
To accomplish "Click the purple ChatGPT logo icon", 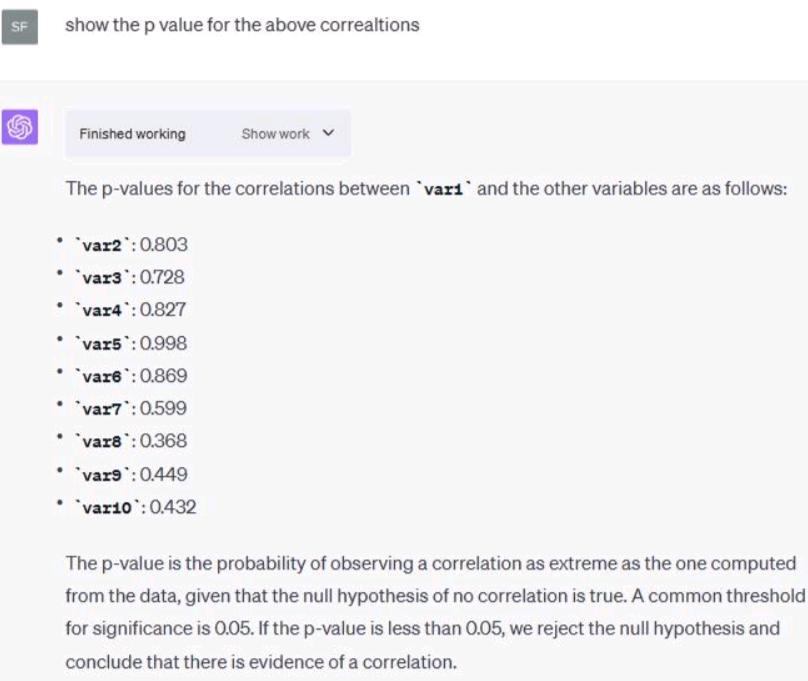I will 20,128.
